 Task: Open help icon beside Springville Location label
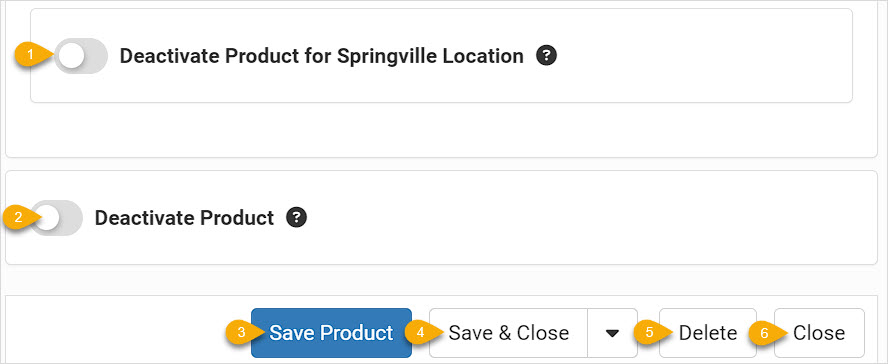pos(547,55)
